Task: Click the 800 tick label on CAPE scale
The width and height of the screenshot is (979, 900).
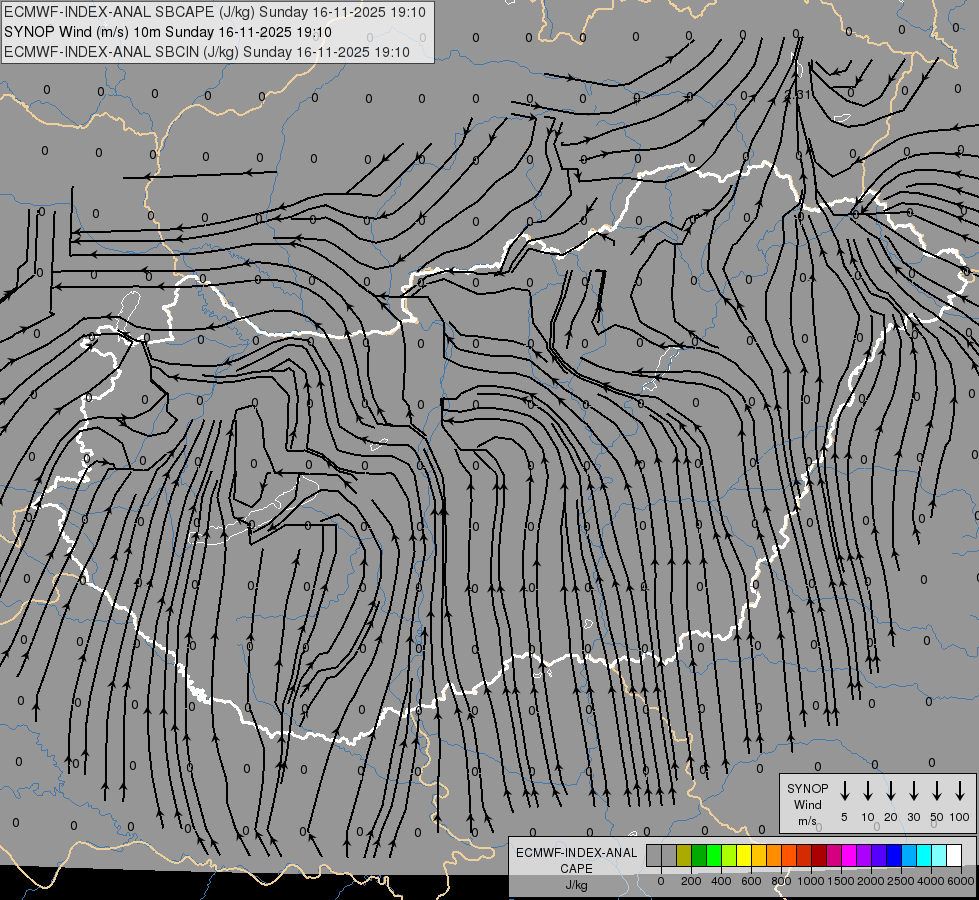Action: (781, 881)
